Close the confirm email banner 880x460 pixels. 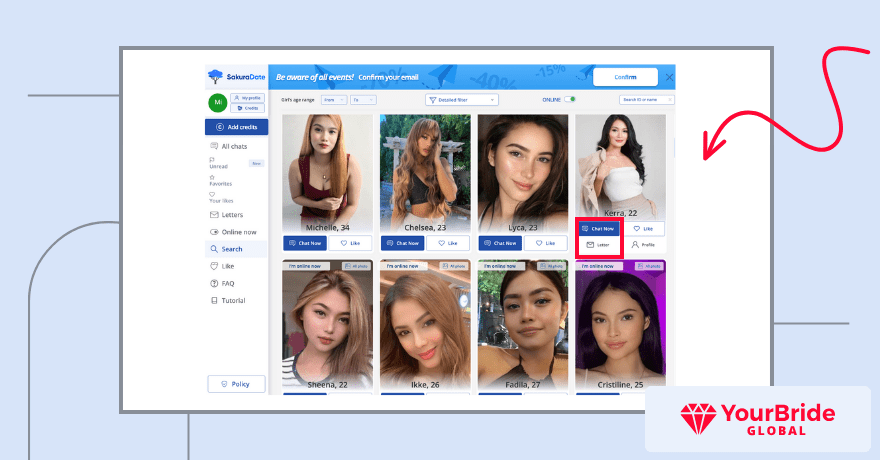[x=669, y=77]
